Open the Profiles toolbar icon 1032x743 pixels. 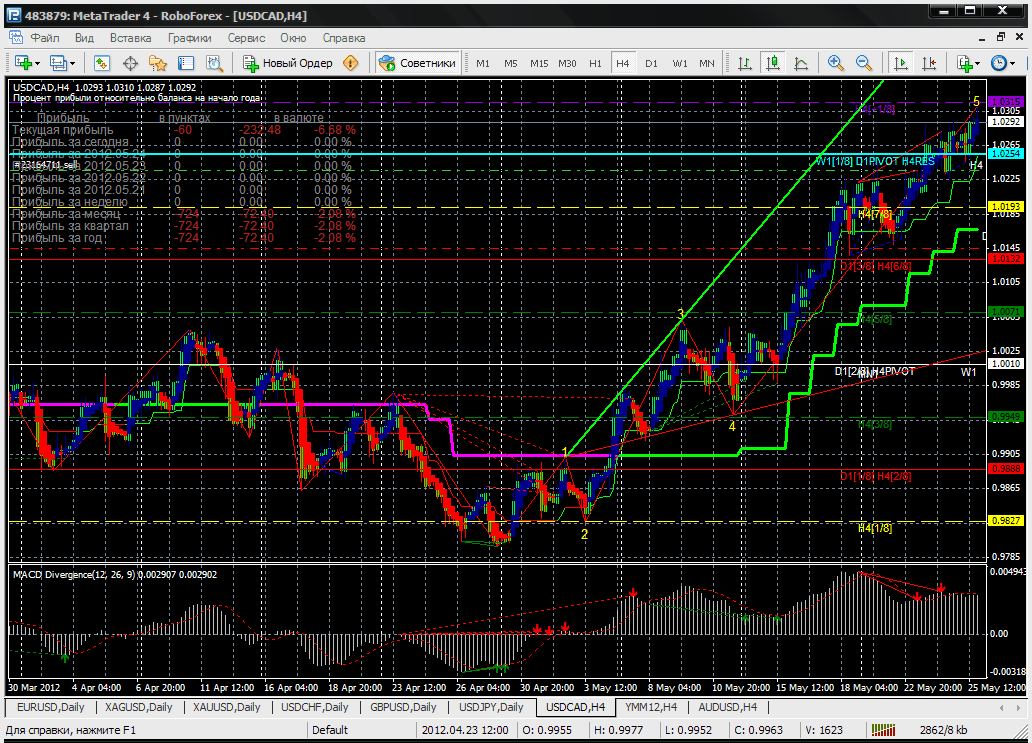click(59, 63)
